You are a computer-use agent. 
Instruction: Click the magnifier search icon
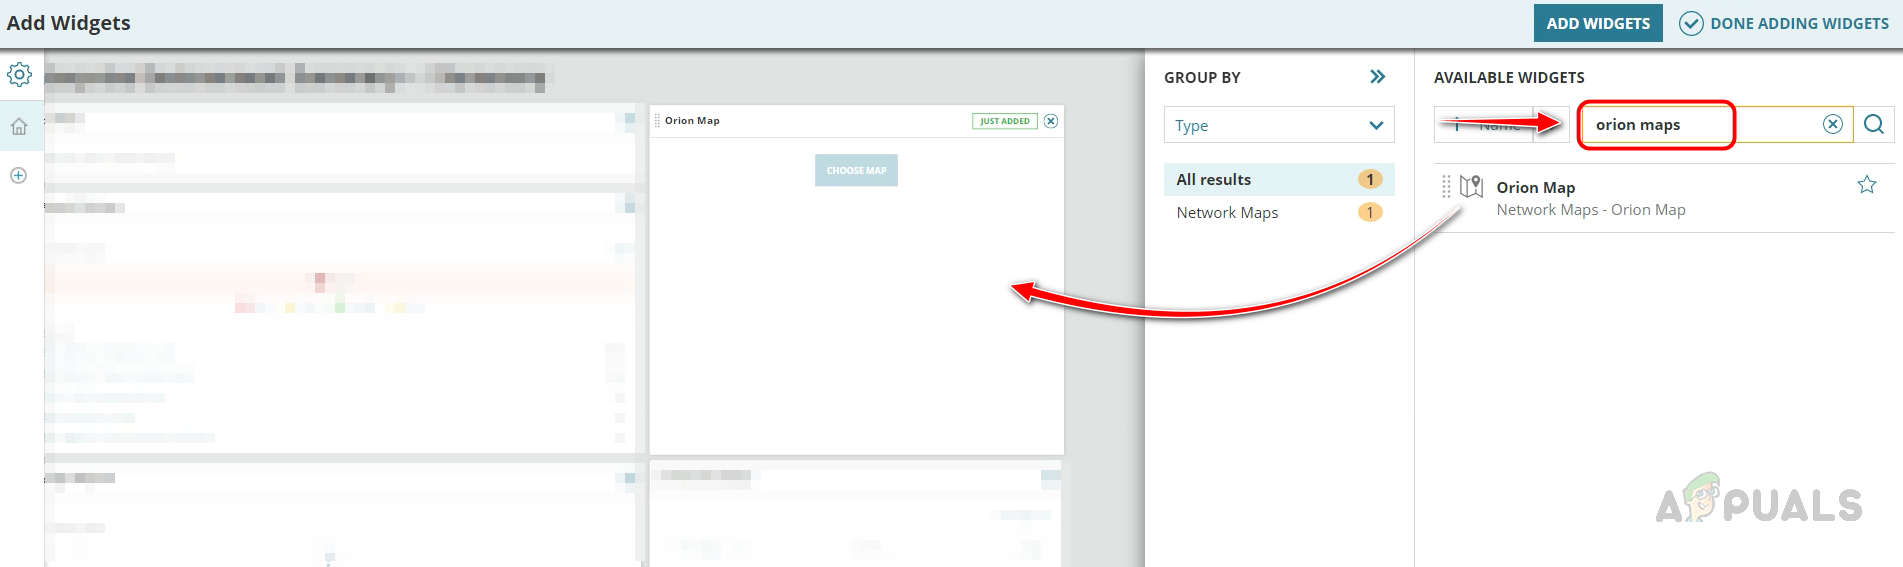coord(1874,124)
